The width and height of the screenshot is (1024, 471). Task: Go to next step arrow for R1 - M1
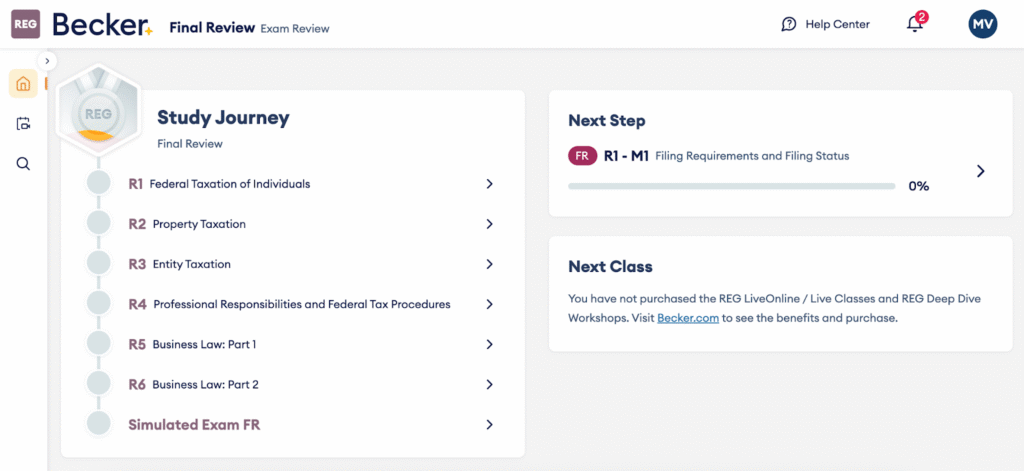coord(980,171)
